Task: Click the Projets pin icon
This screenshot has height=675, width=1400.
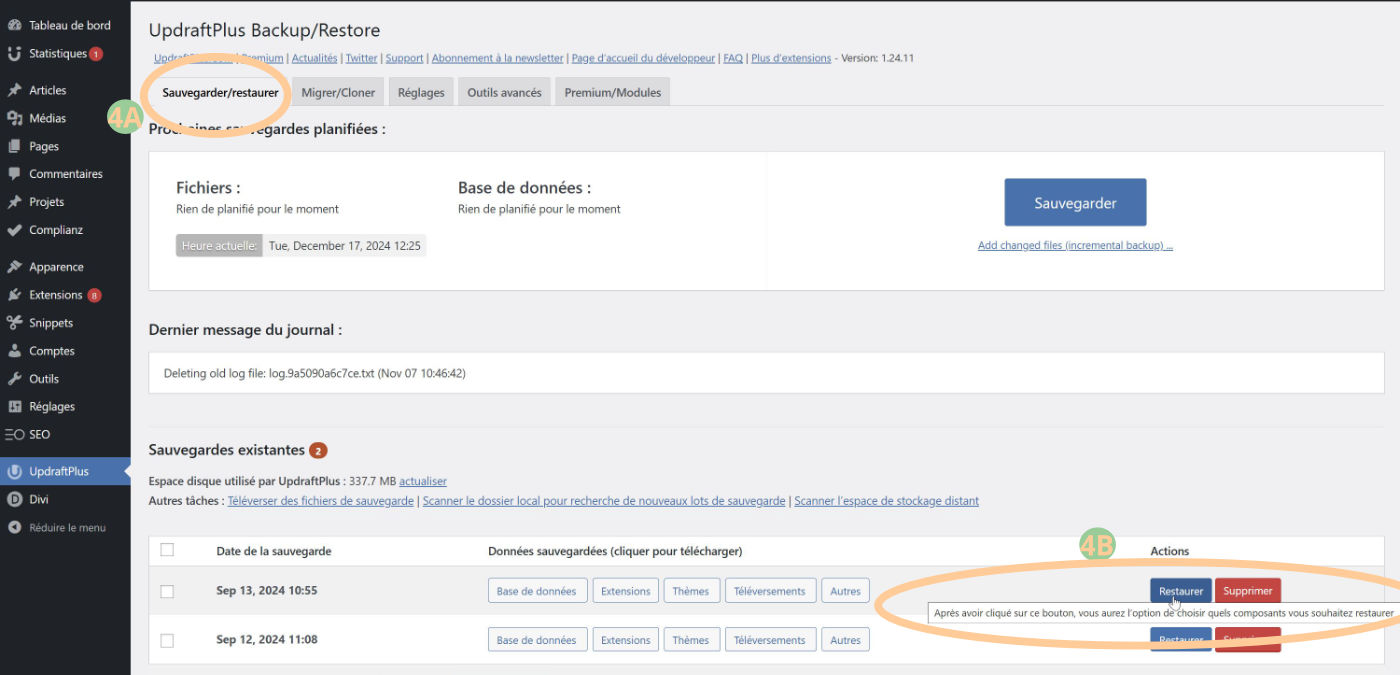Action: point(14,202)
